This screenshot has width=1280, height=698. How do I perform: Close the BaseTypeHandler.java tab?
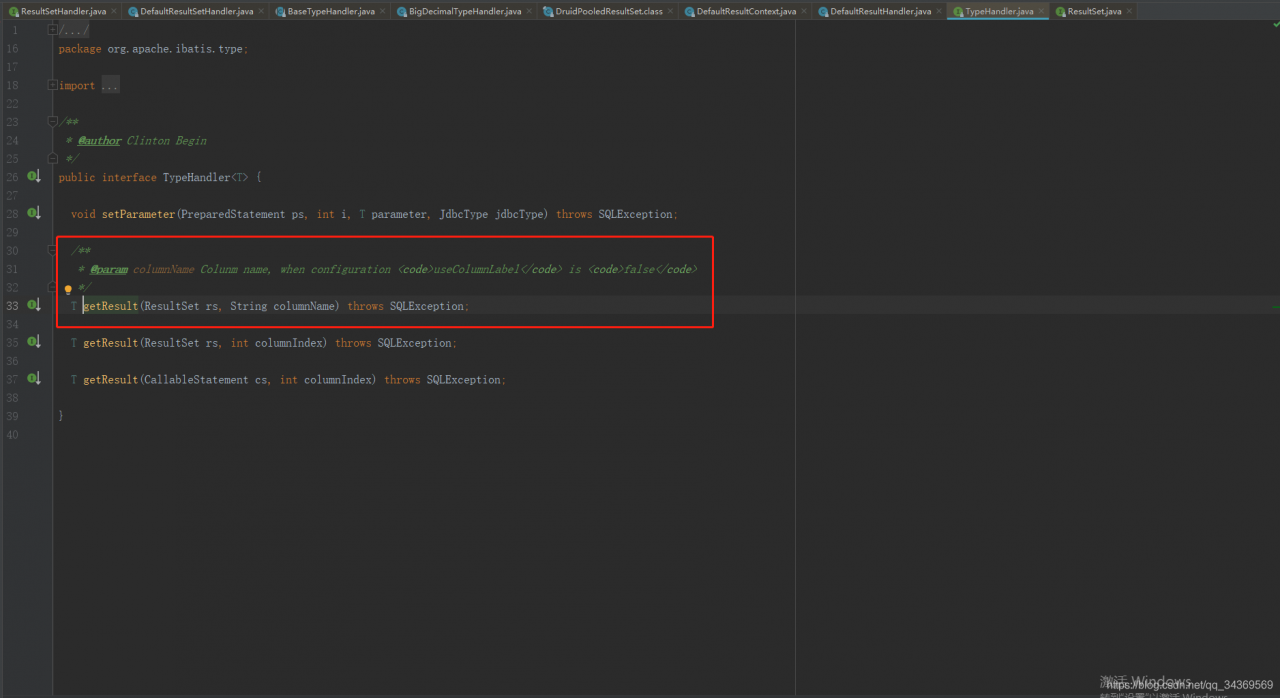click(384, 11)
